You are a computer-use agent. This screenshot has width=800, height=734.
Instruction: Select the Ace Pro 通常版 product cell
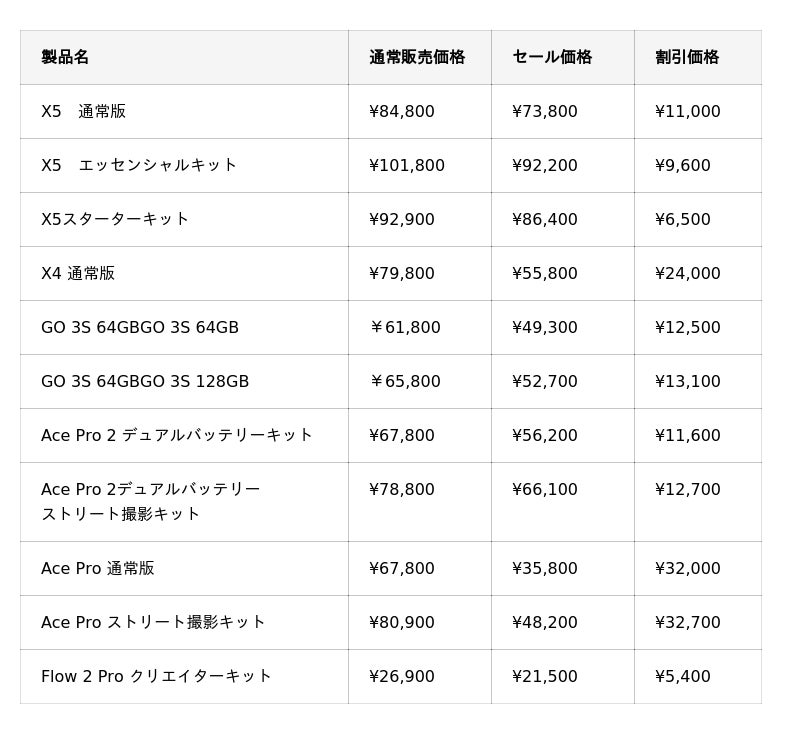point(98,569)
